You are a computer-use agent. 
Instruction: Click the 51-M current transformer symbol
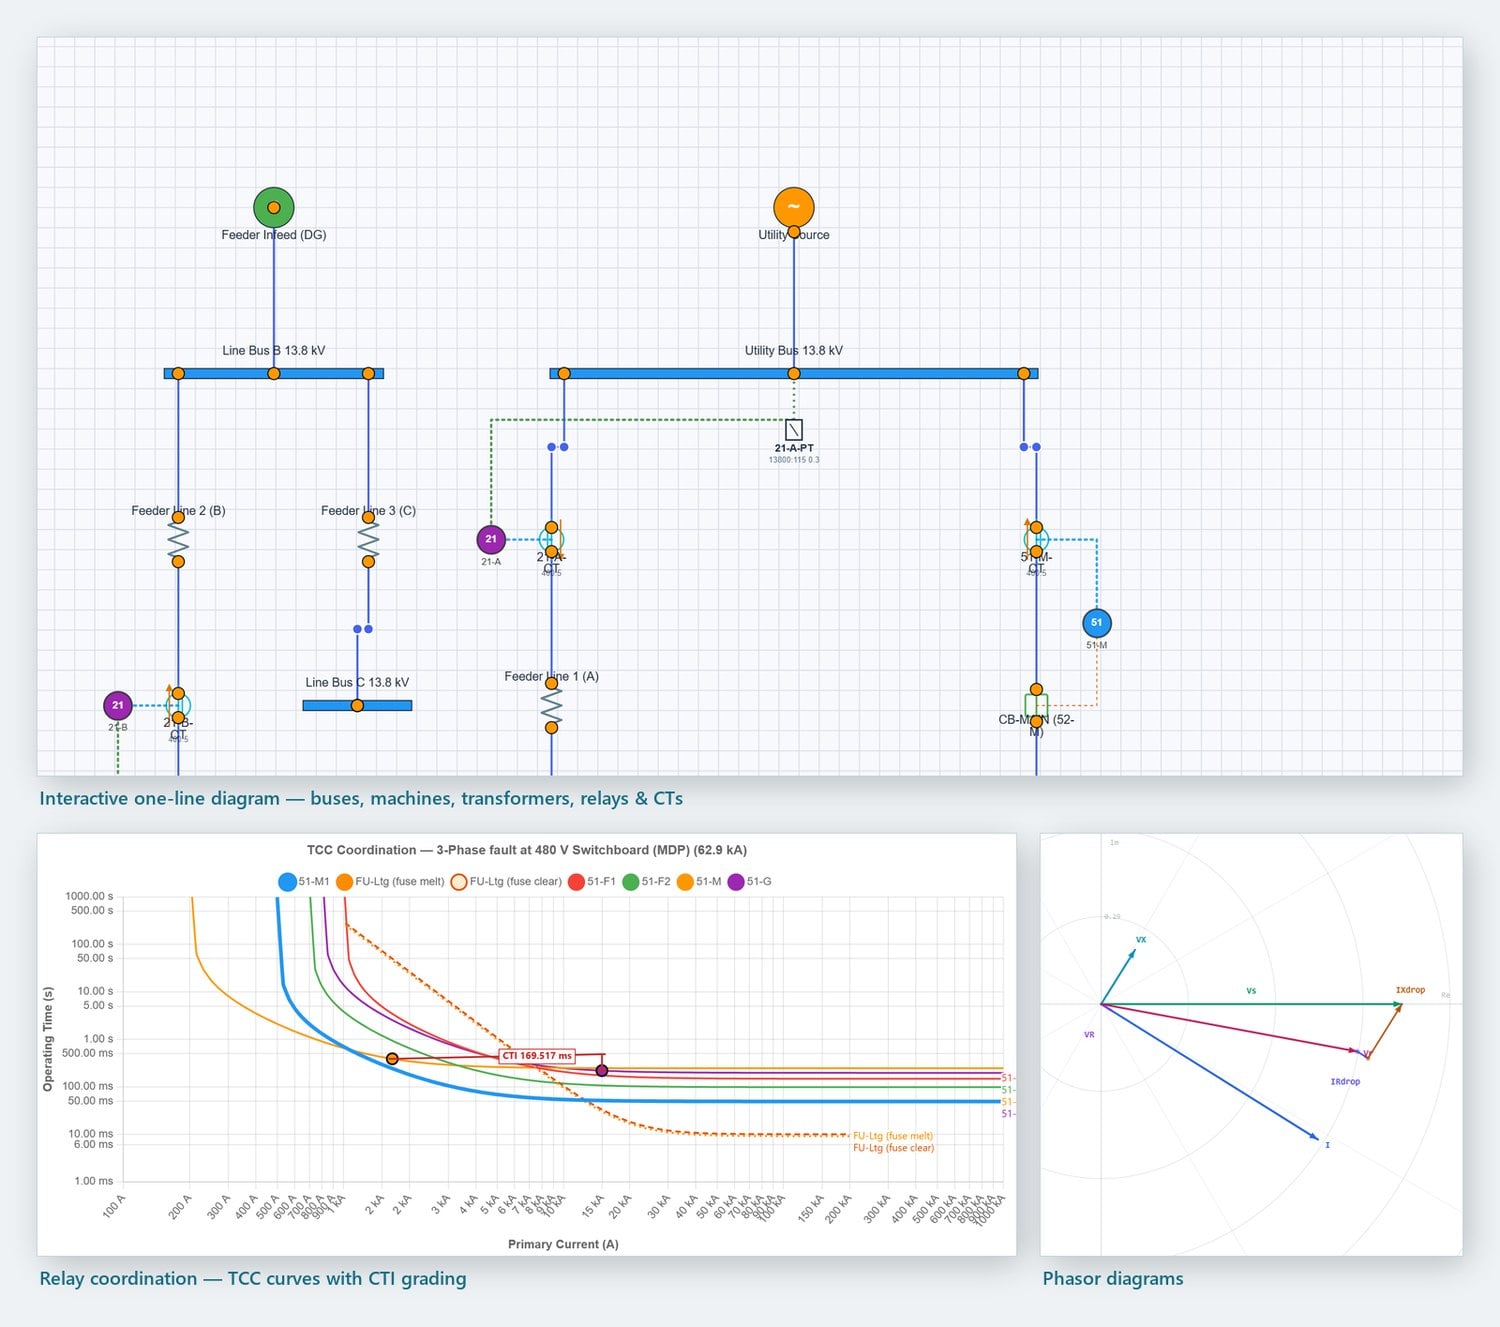[x=1036, y=539]
